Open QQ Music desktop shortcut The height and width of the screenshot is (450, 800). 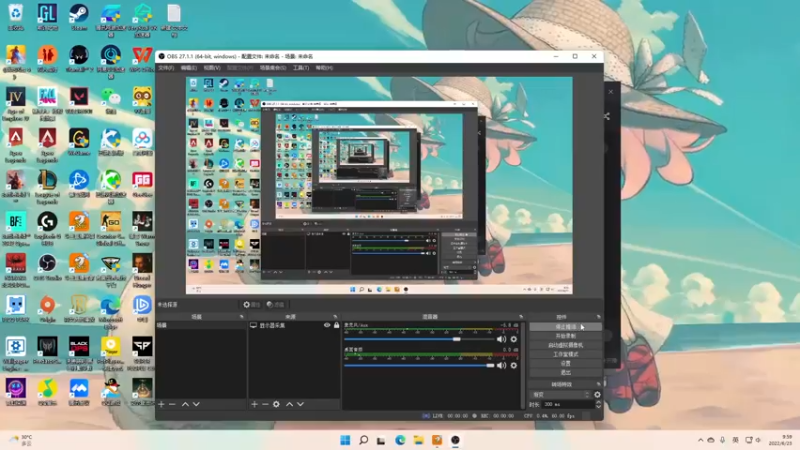coord(47,392)
